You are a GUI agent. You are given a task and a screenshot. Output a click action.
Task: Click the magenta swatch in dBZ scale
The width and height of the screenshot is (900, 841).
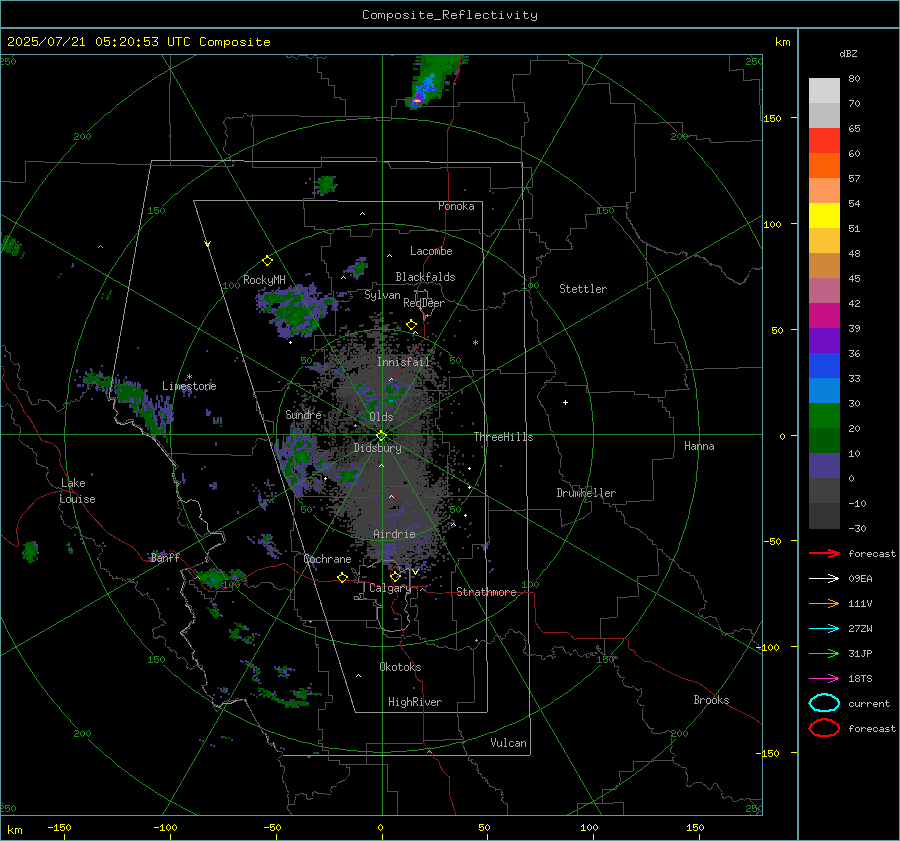[824, 315]
